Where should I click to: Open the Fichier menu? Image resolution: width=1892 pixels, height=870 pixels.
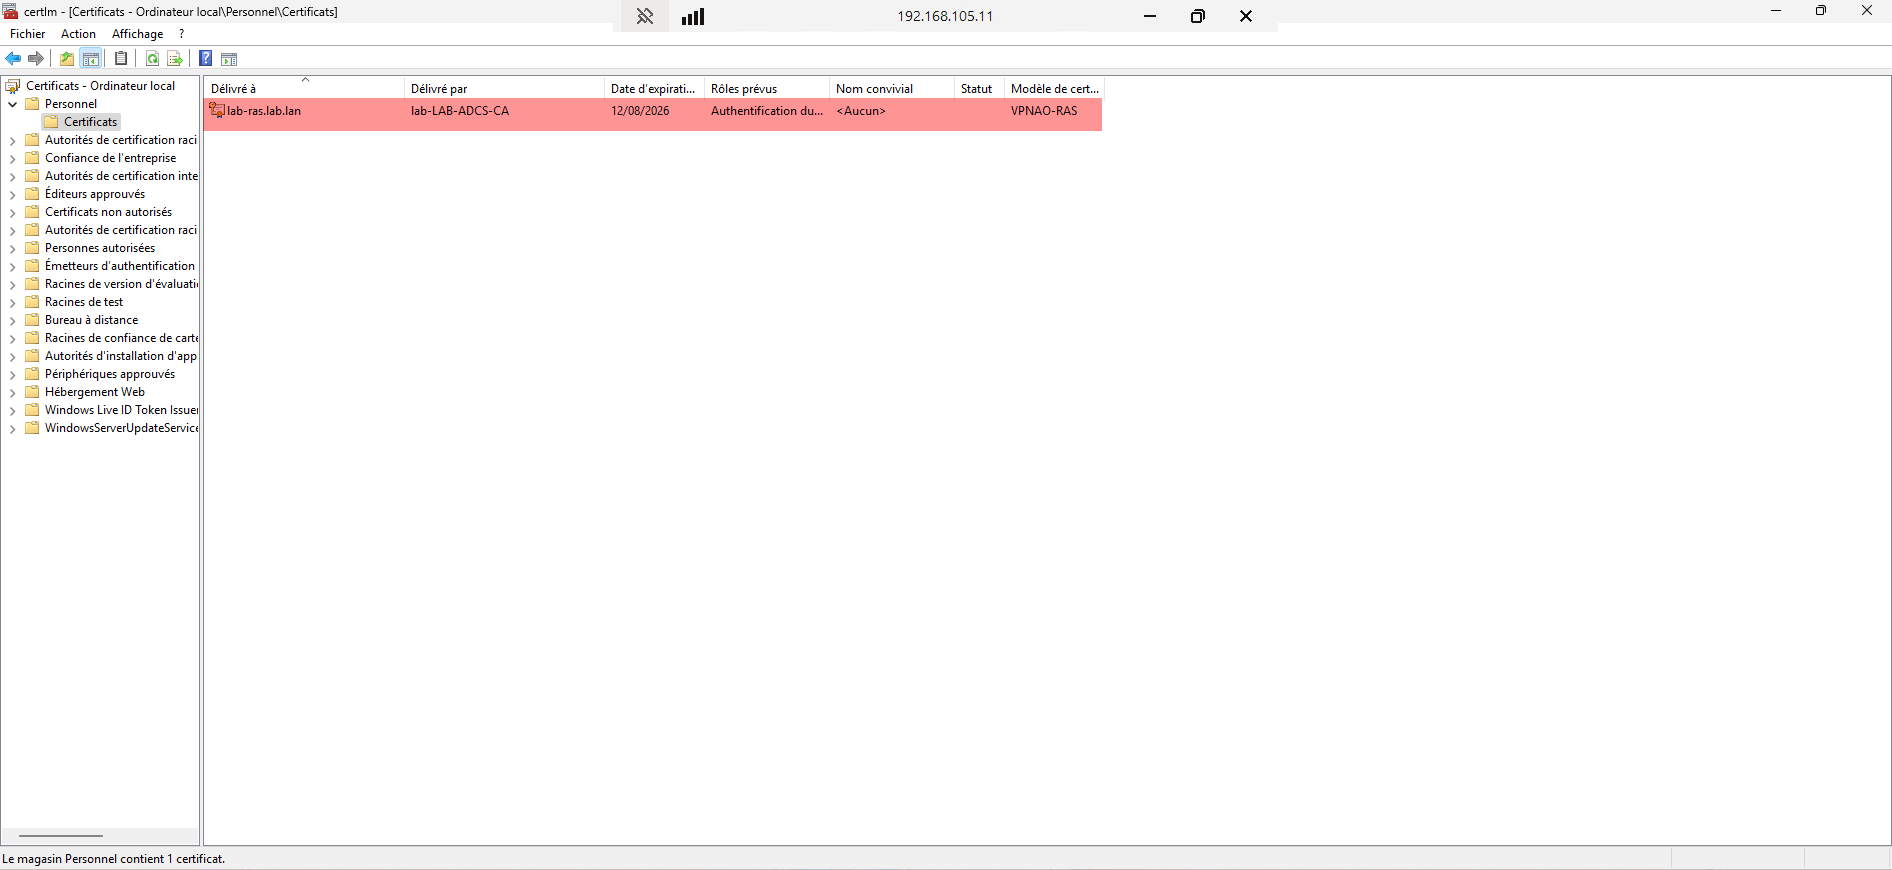click(x=28, y=34)
